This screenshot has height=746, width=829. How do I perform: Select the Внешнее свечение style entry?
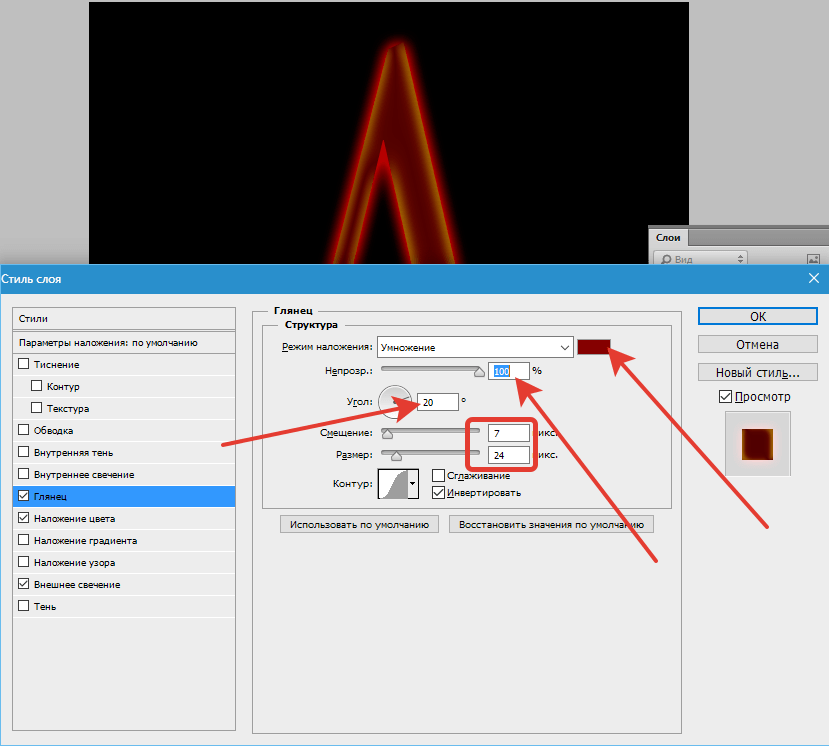click(x=76, y=584)
